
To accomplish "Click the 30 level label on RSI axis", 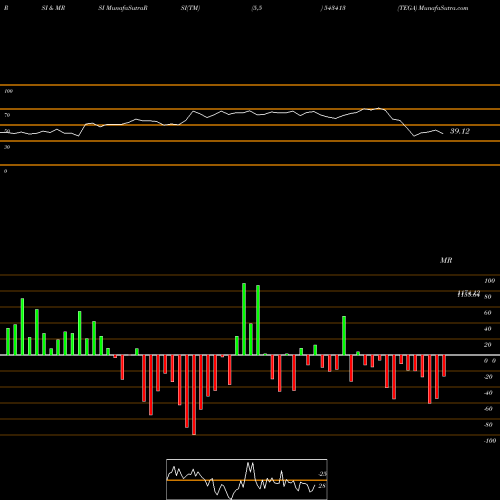I will pyautogui.click(x=7, y=147).
